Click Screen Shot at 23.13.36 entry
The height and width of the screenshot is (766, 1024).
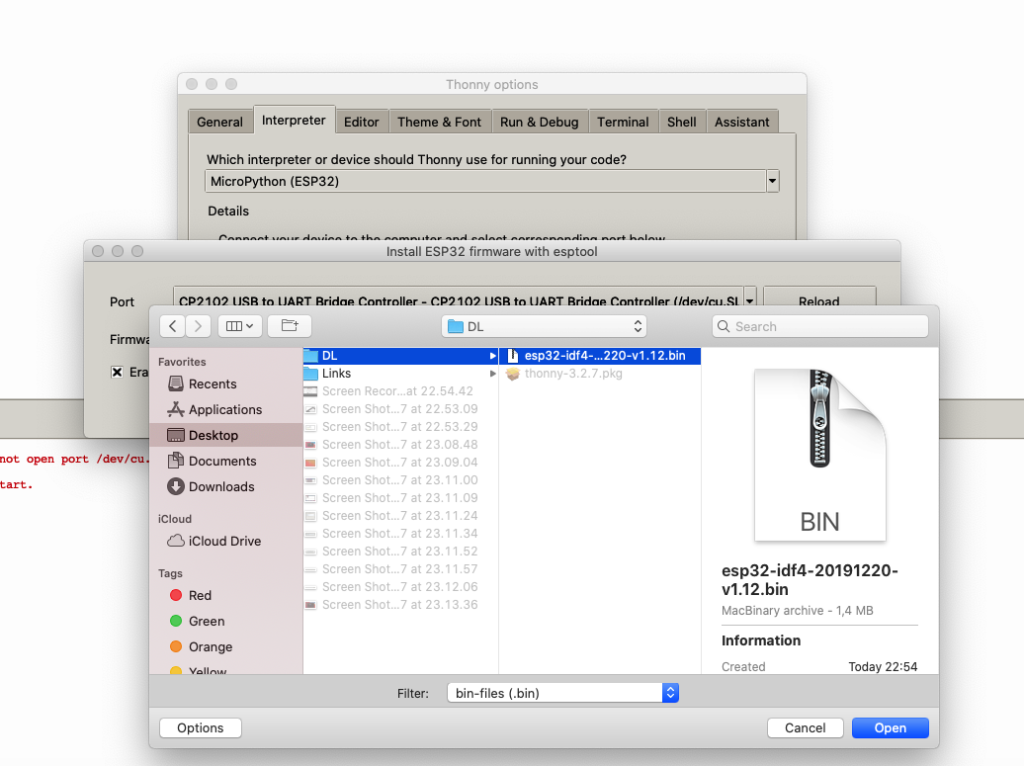pyautogui.click(x=401, y=605)
